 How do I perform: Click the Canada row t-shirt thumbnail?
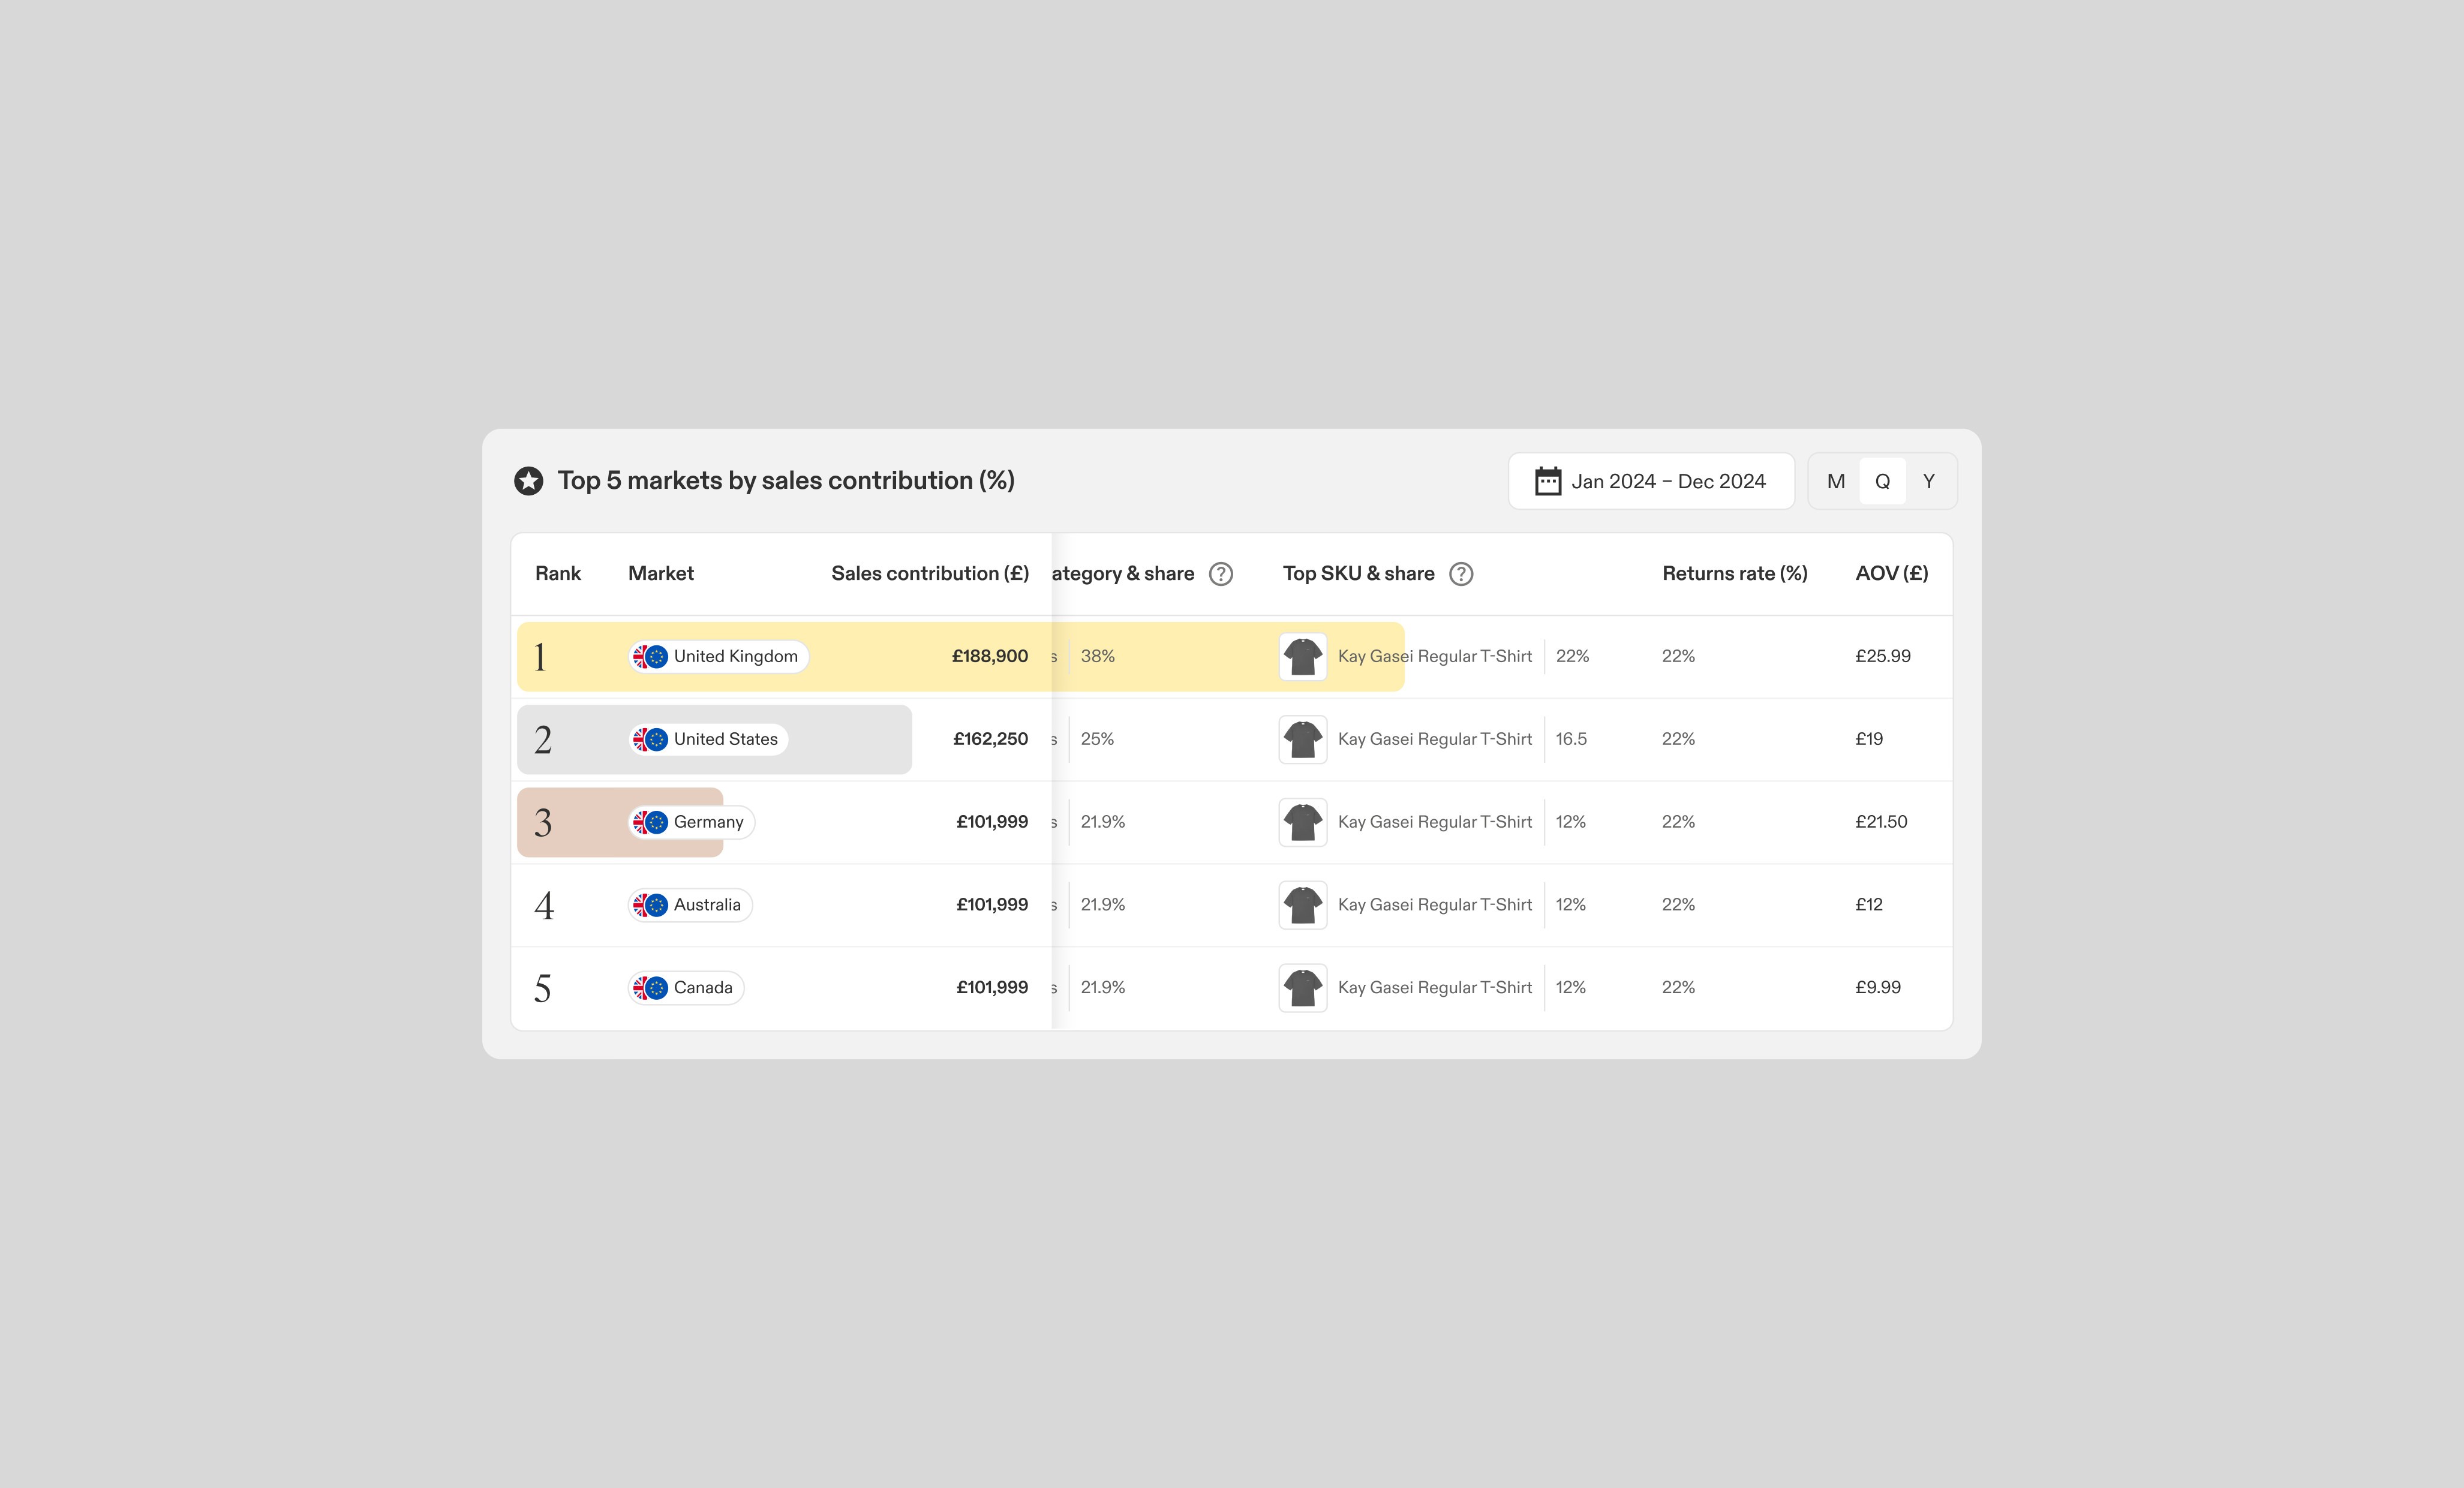click(1302, 988)
